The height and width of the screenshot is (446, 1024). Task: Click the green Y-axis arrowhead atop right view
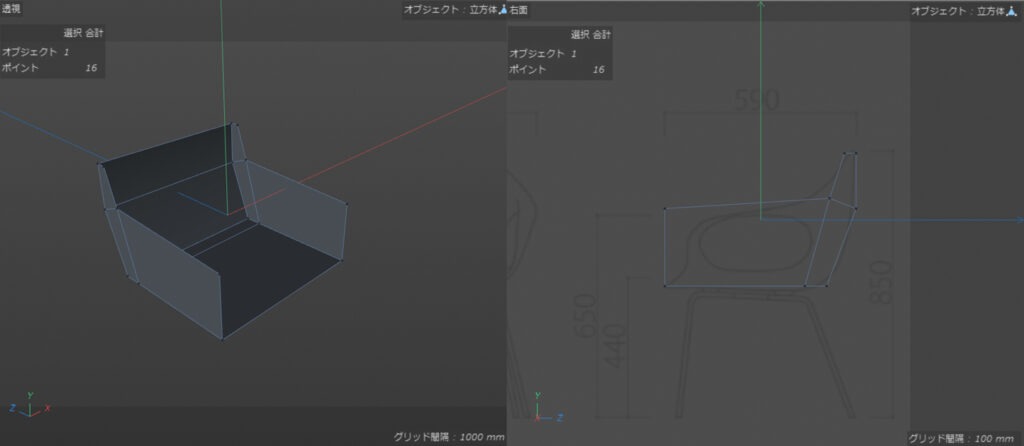[x=760, y=4]
